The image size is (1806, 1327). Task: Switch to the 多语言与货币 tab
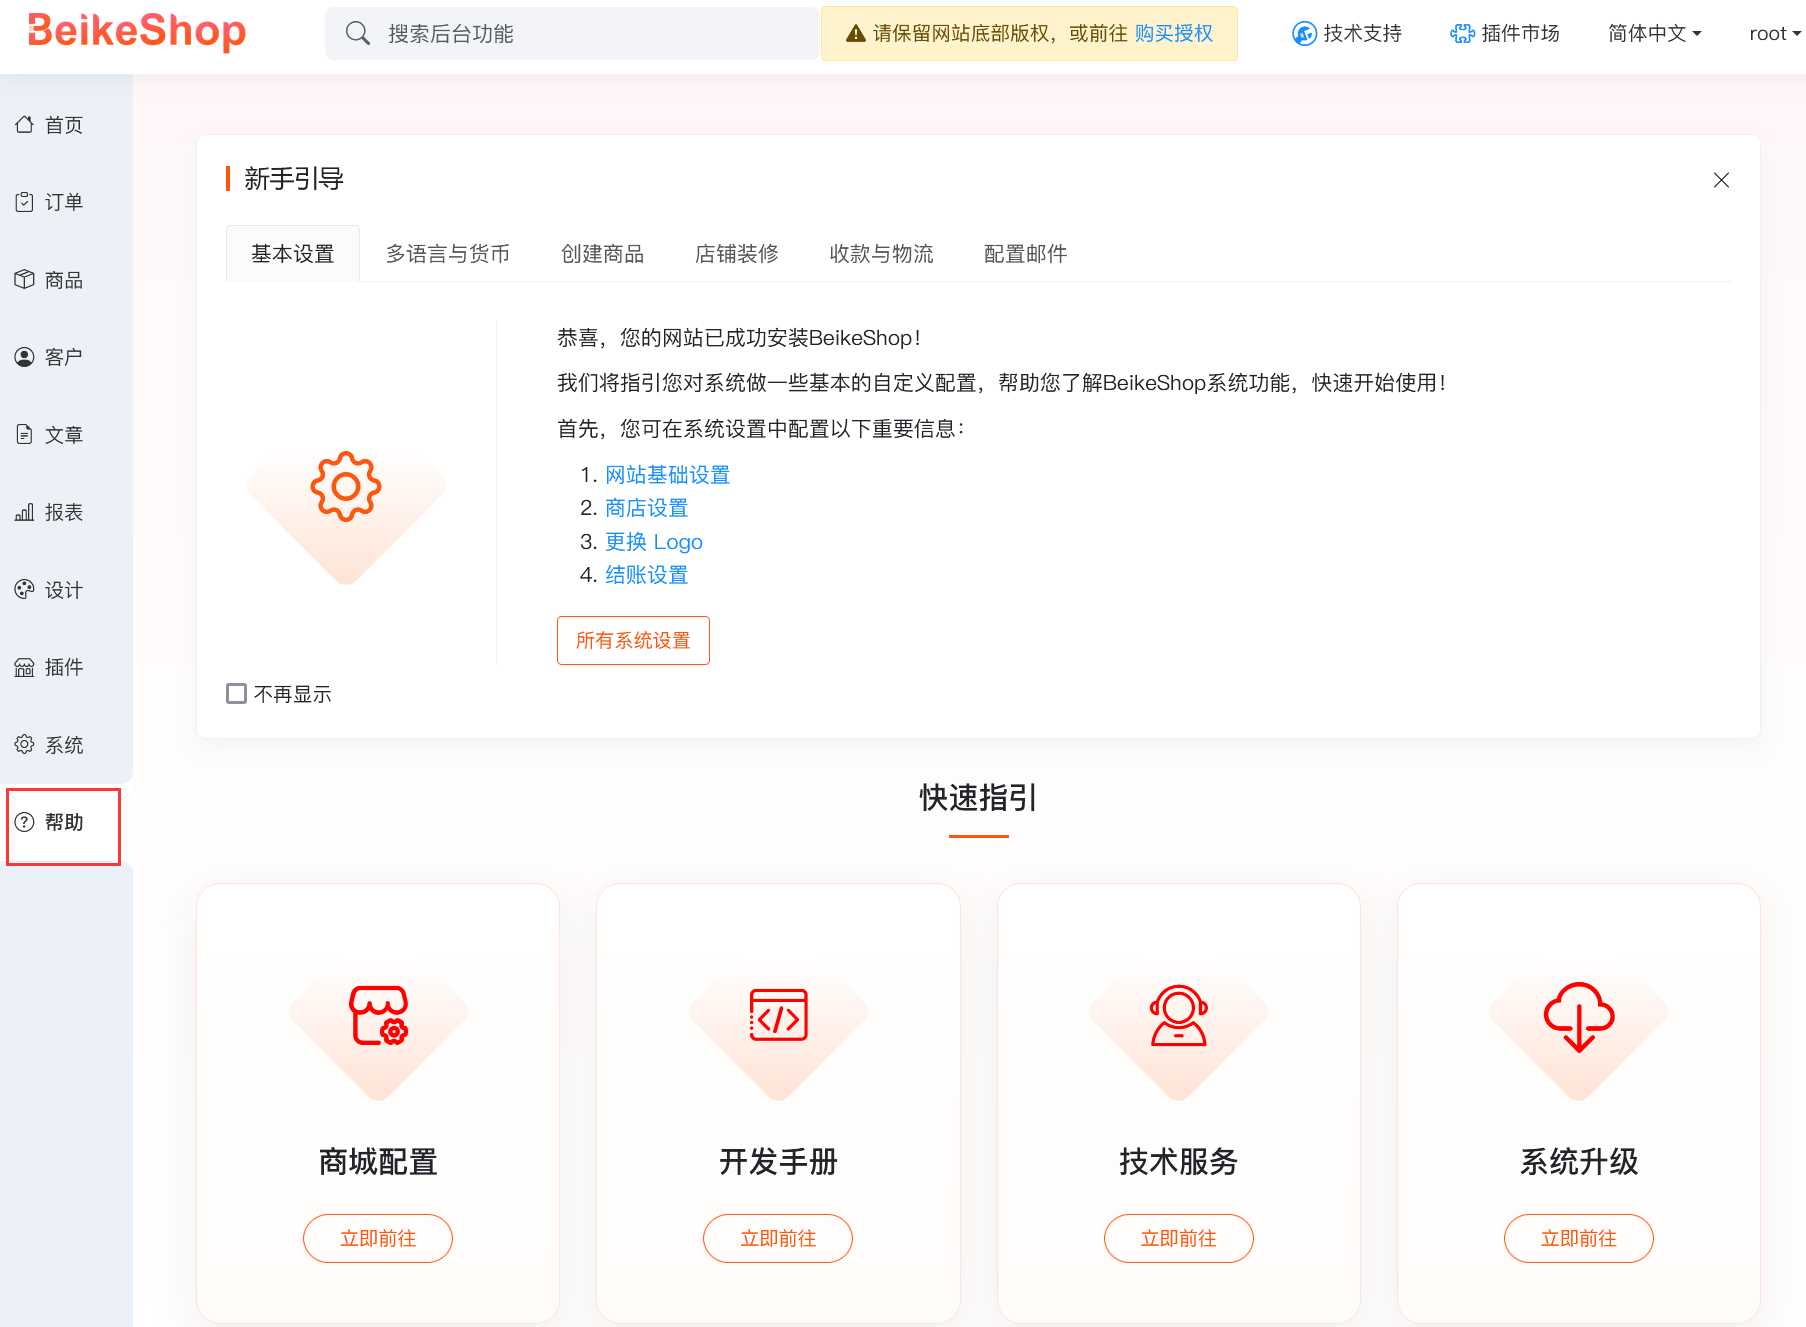tap(448, 254)
